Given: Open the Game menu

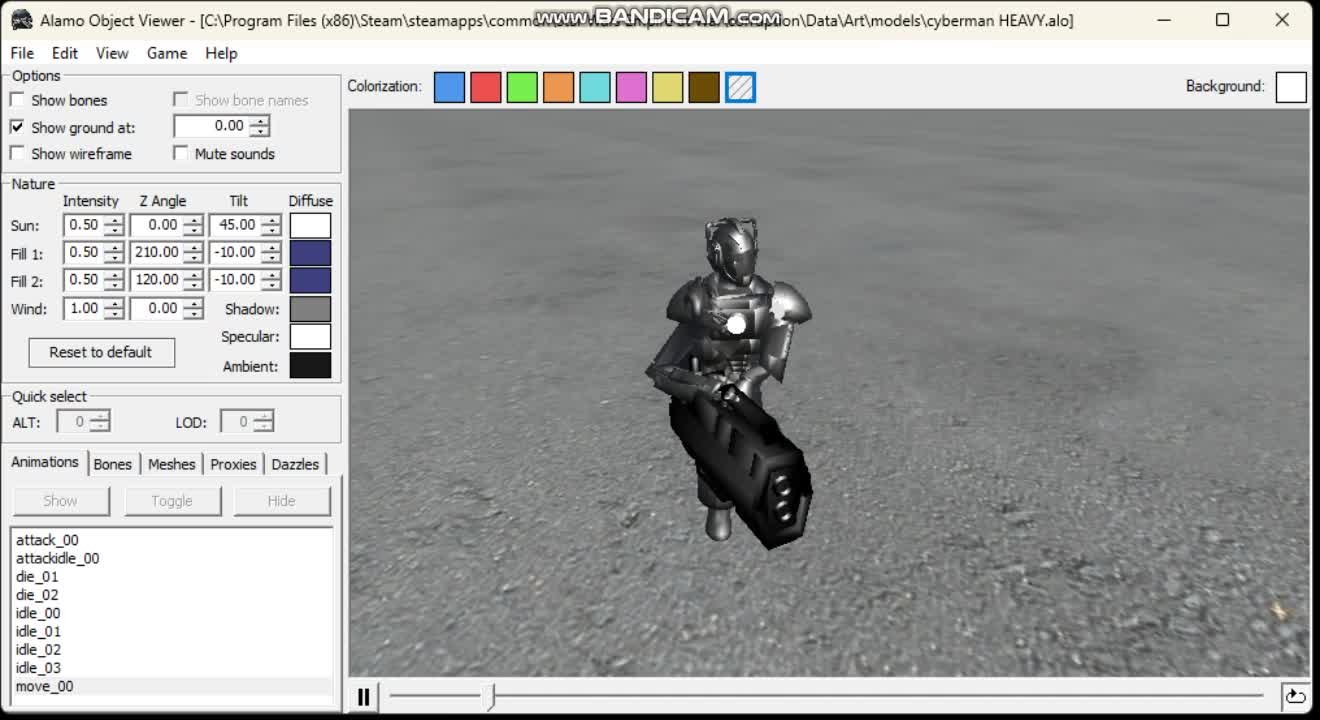Looking at the screenshot, I should coord(166,53).
